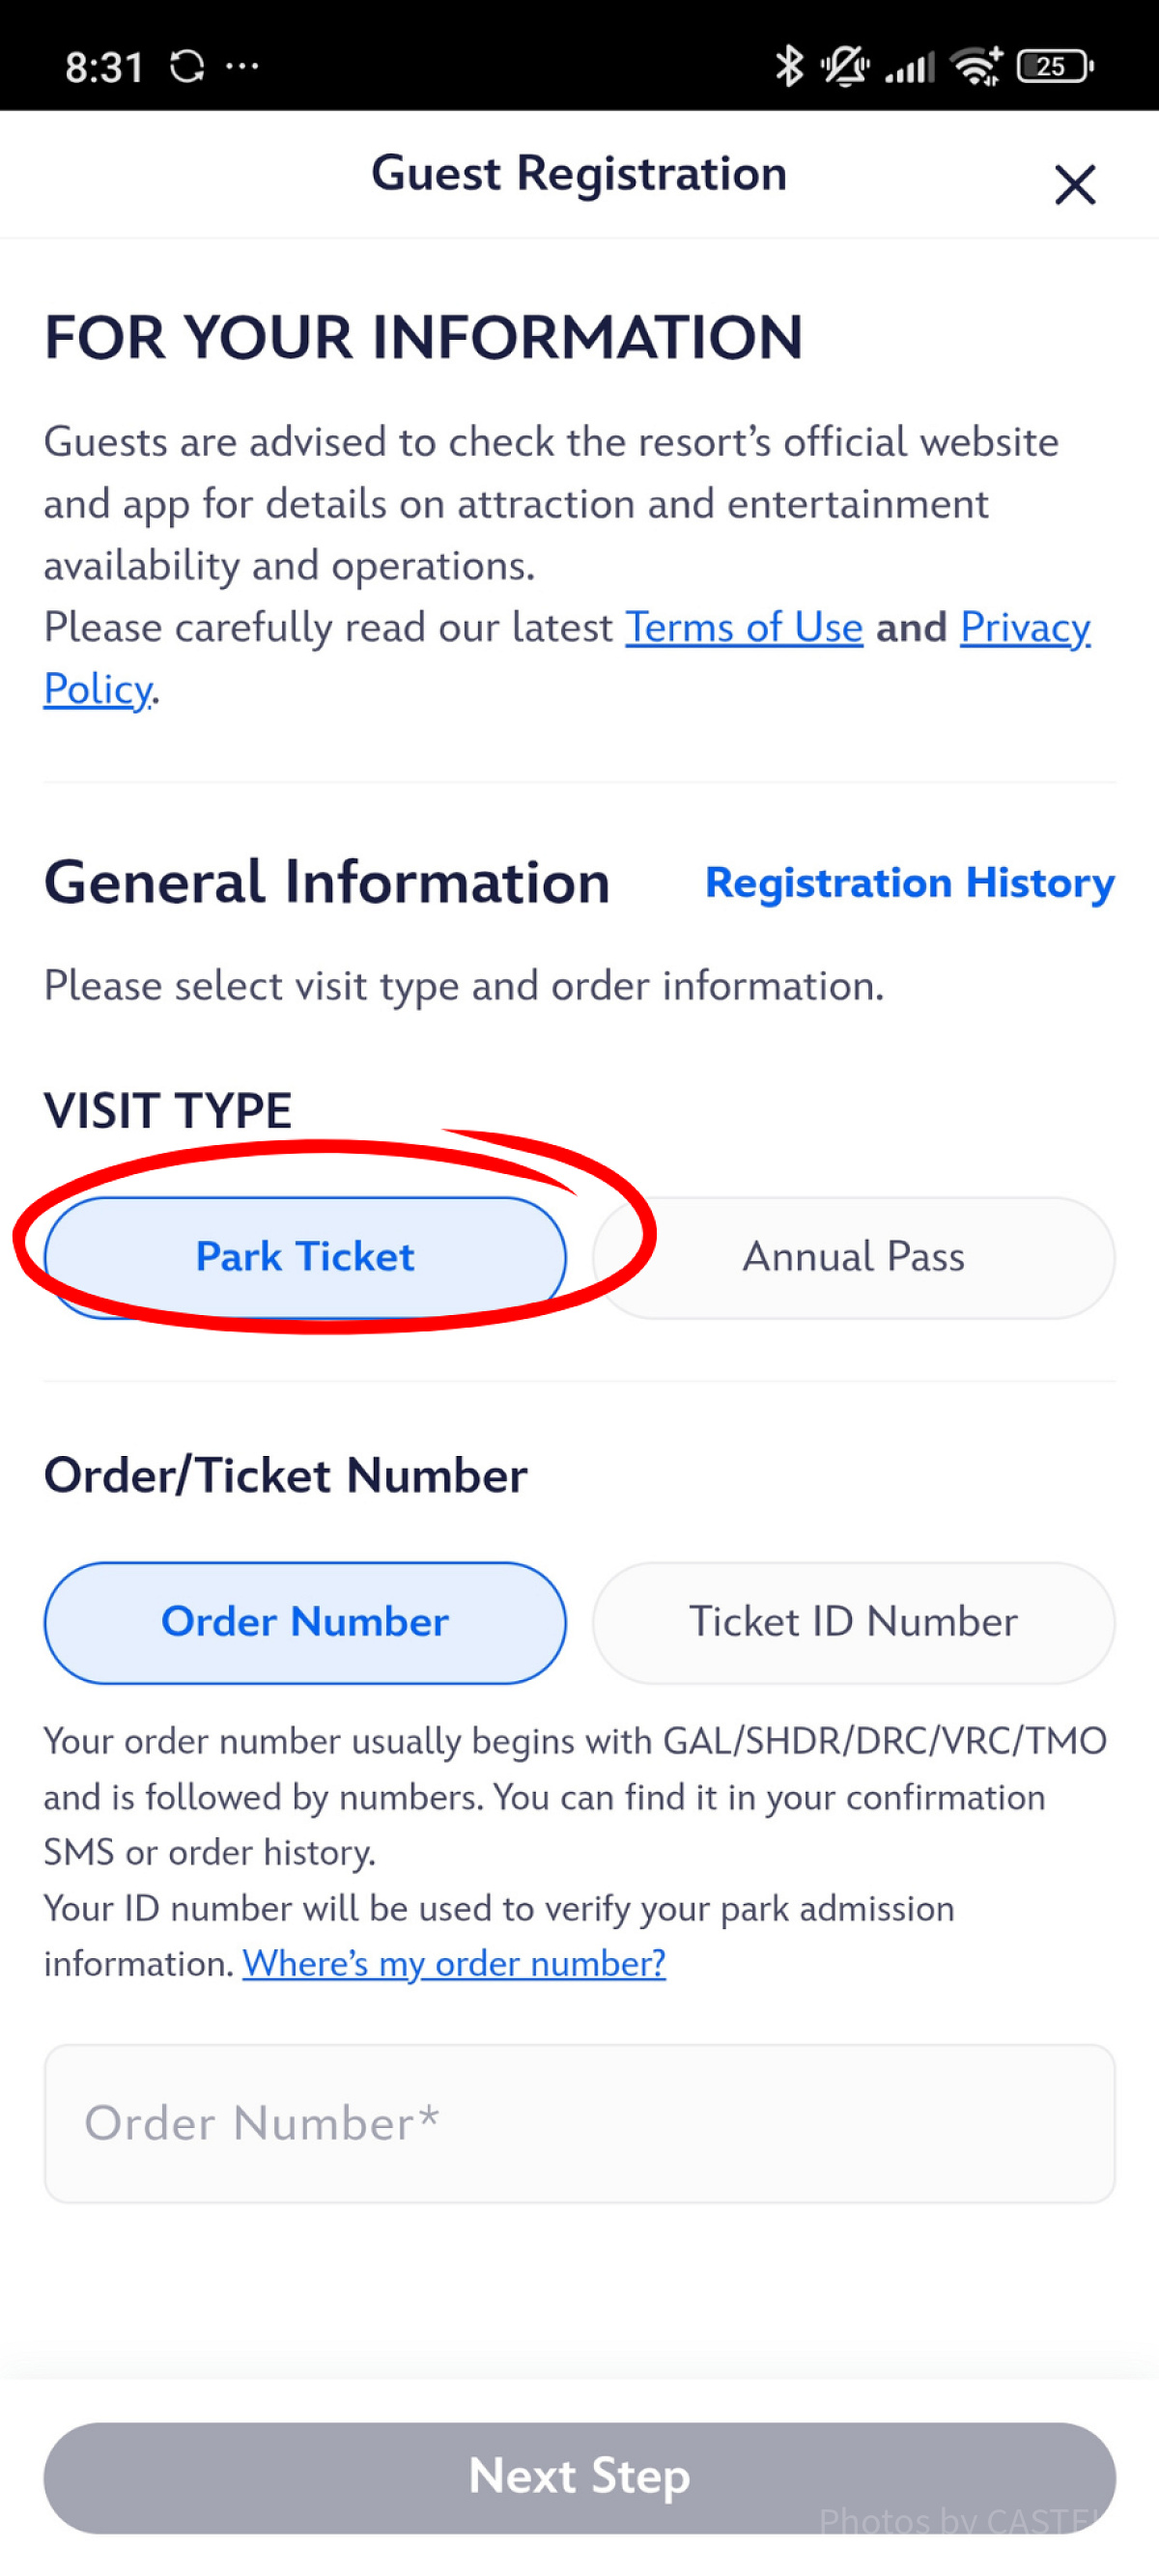Switch to Ticket ID Number option

(x=853, y=1622)
